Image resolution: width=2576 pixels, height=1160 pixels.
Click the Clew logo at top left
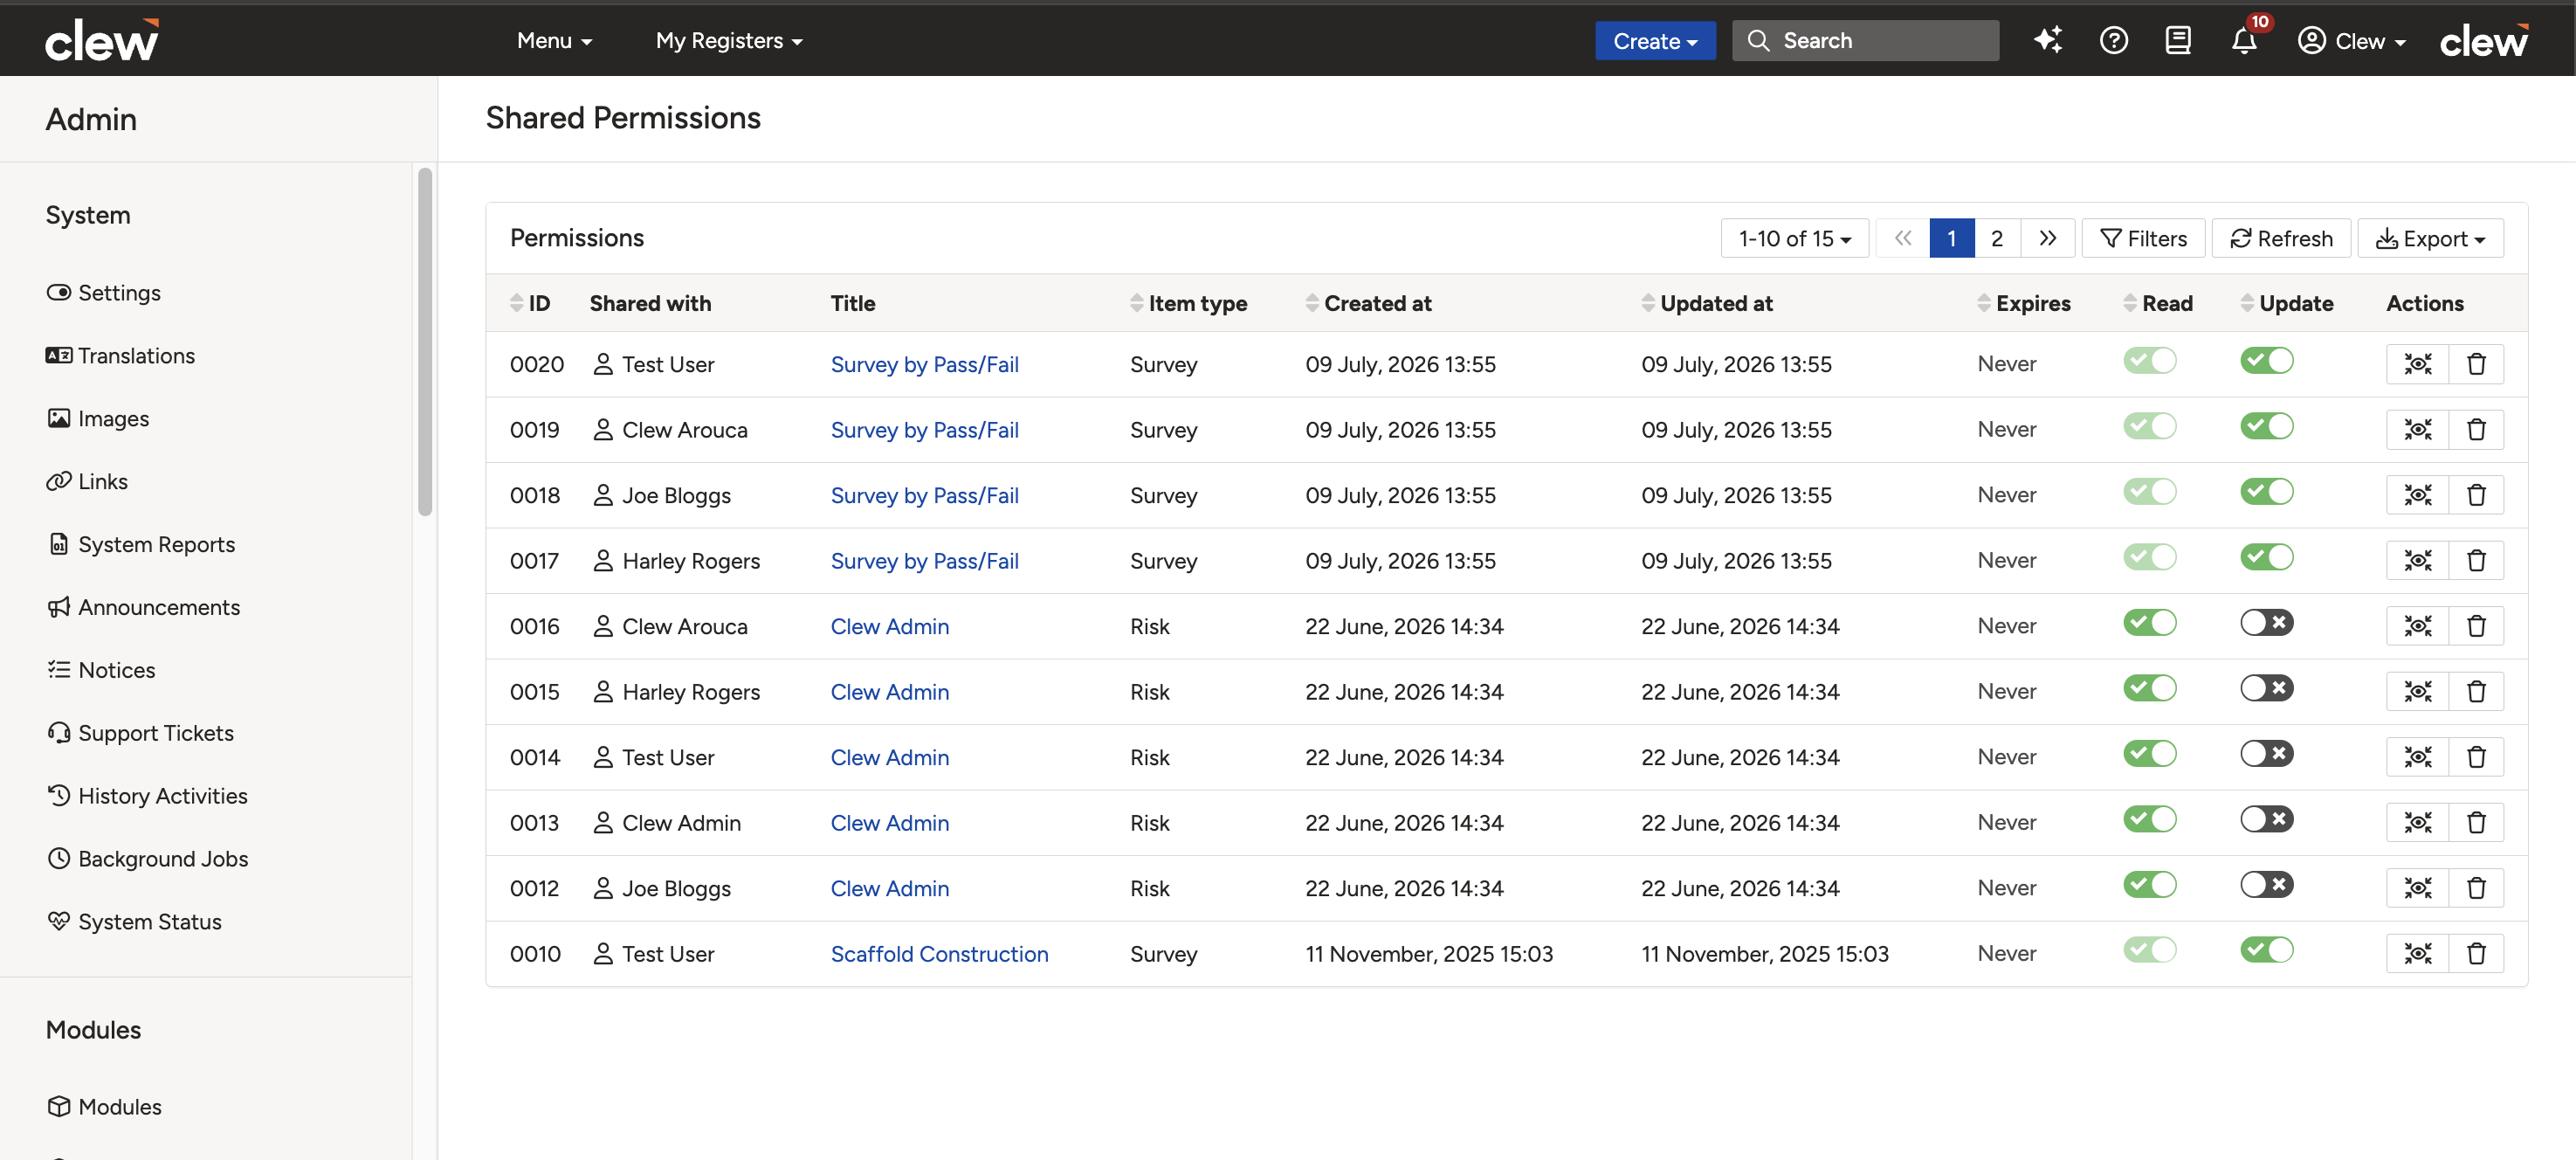point(102,40)
